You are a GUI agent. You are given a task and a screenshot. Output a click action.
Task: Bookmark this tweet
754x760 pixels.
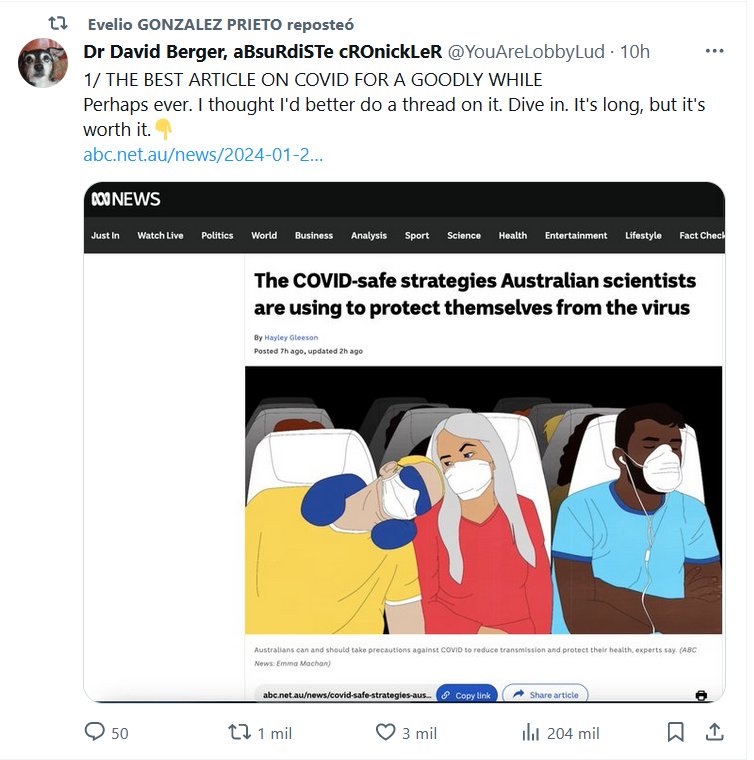tap(676, 733)
